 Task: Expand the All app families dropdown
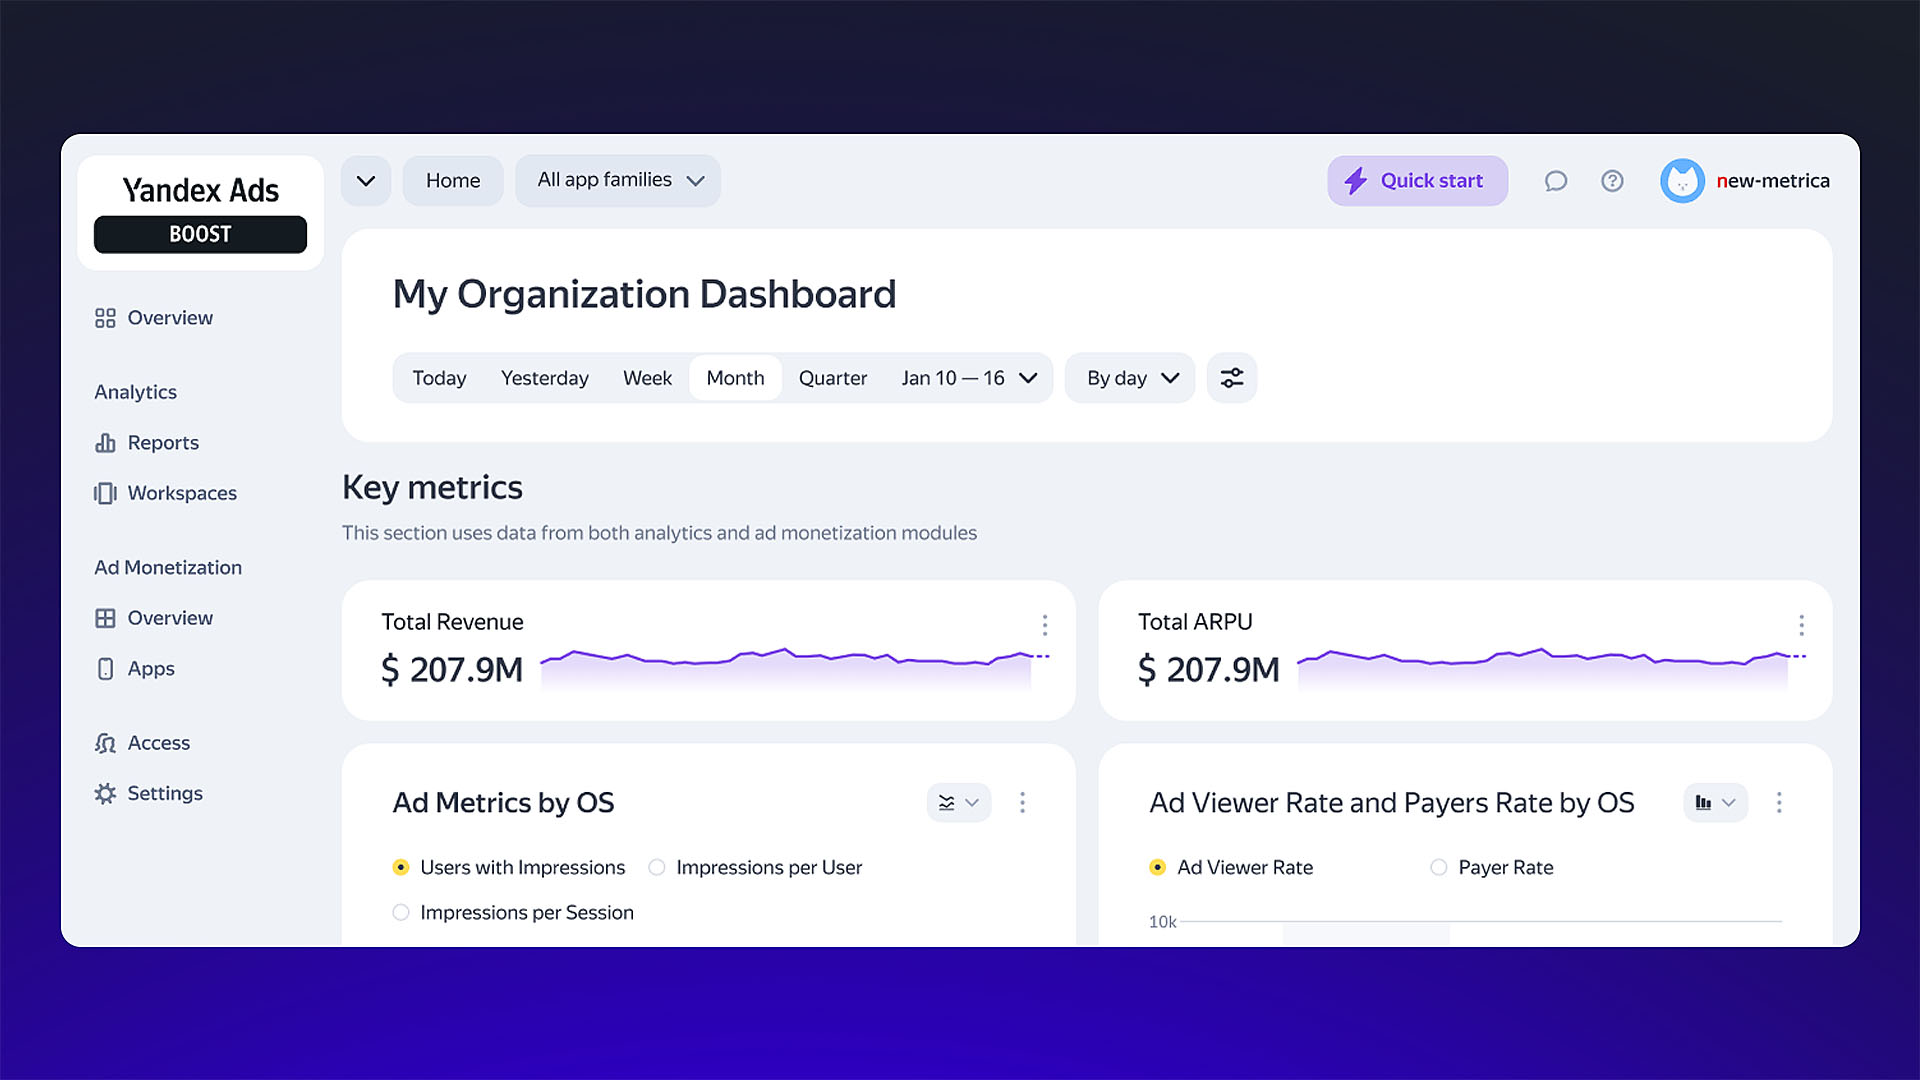618,180
